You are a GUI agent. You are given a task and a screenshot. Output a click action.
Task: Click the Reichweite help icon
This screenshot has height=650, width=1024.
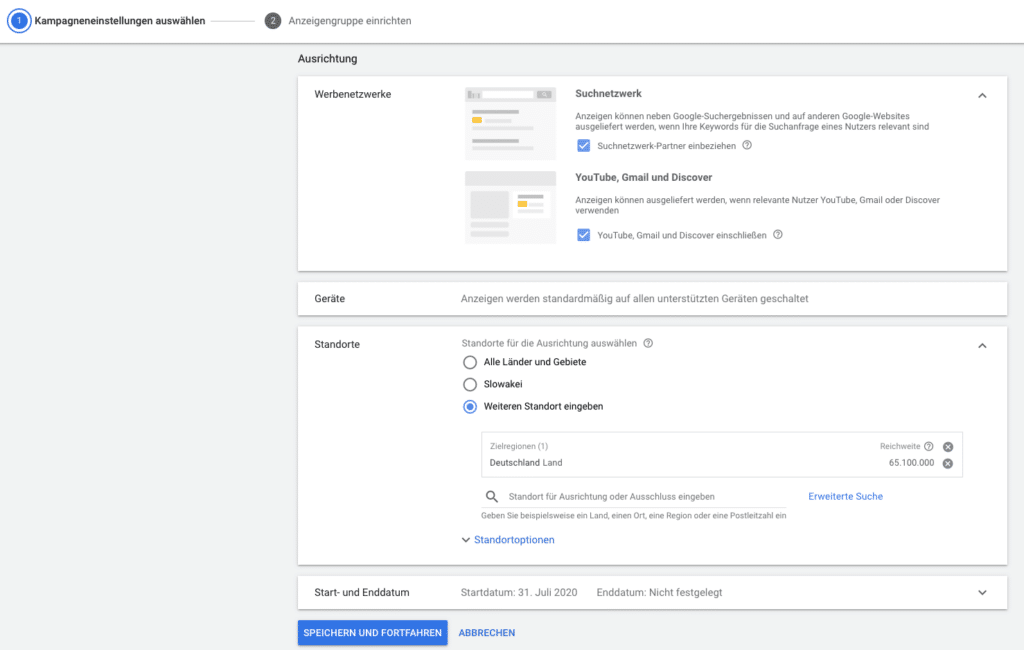coord(929,446)
